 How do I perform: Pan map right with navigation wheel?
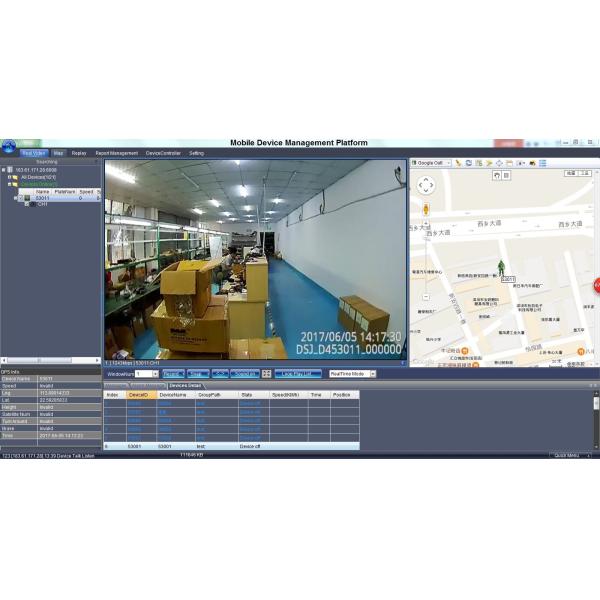pos(432,185)
